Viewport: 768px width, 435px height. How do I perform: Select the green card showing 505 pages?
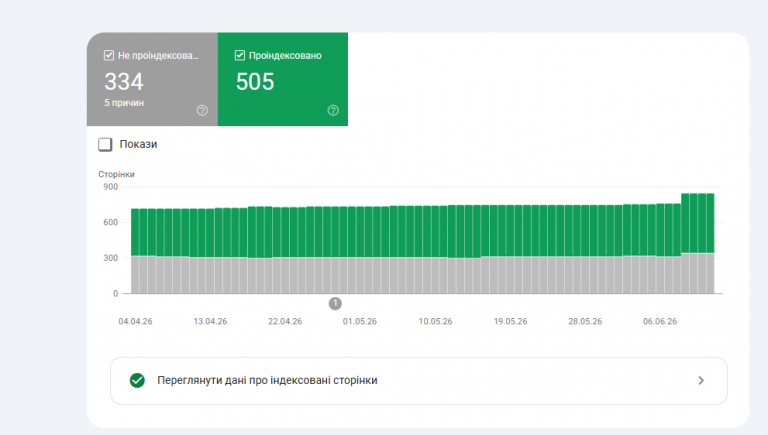point(283,79)
